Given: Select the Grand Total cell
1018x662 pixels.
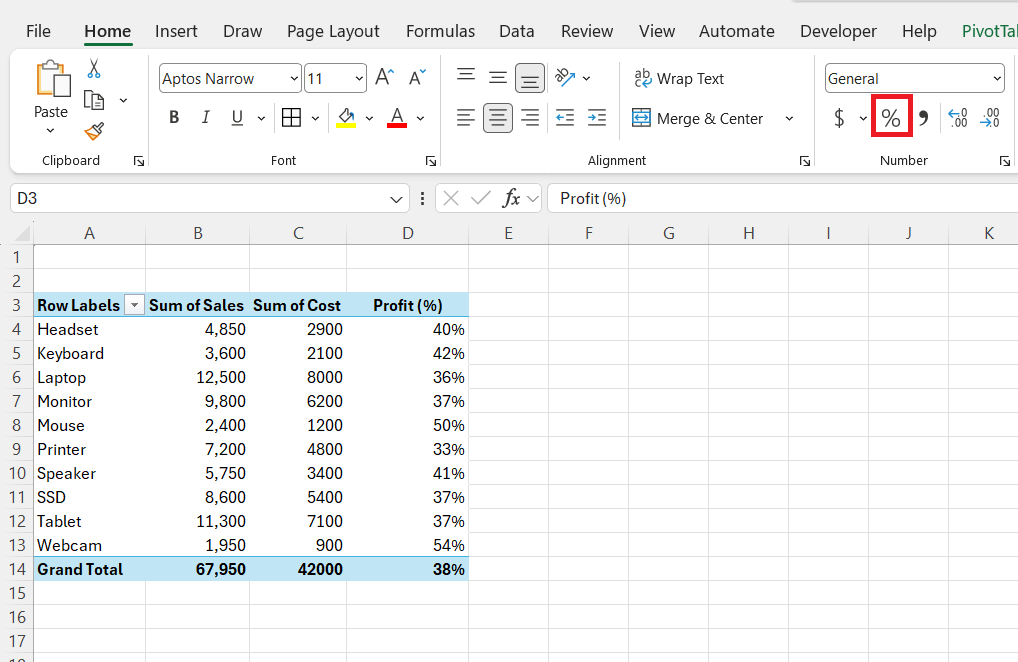Looking at the screenshot, I should tap(90, 569).
